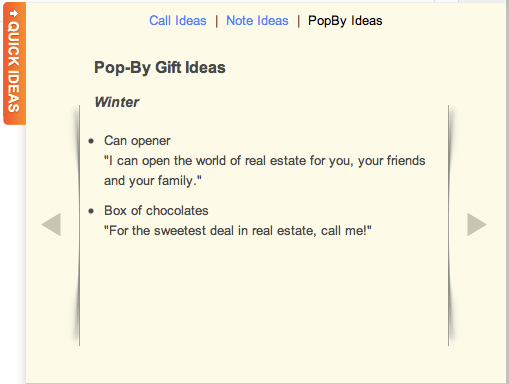Select the Can opener gift idea

(137, 141)
